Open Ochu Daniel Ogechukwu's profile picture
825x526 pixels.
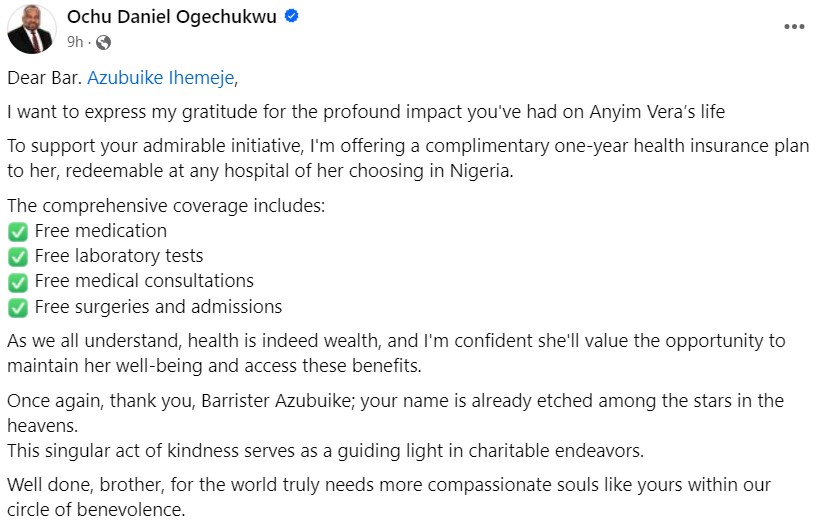pyautogui.click(x=32, y=28)
